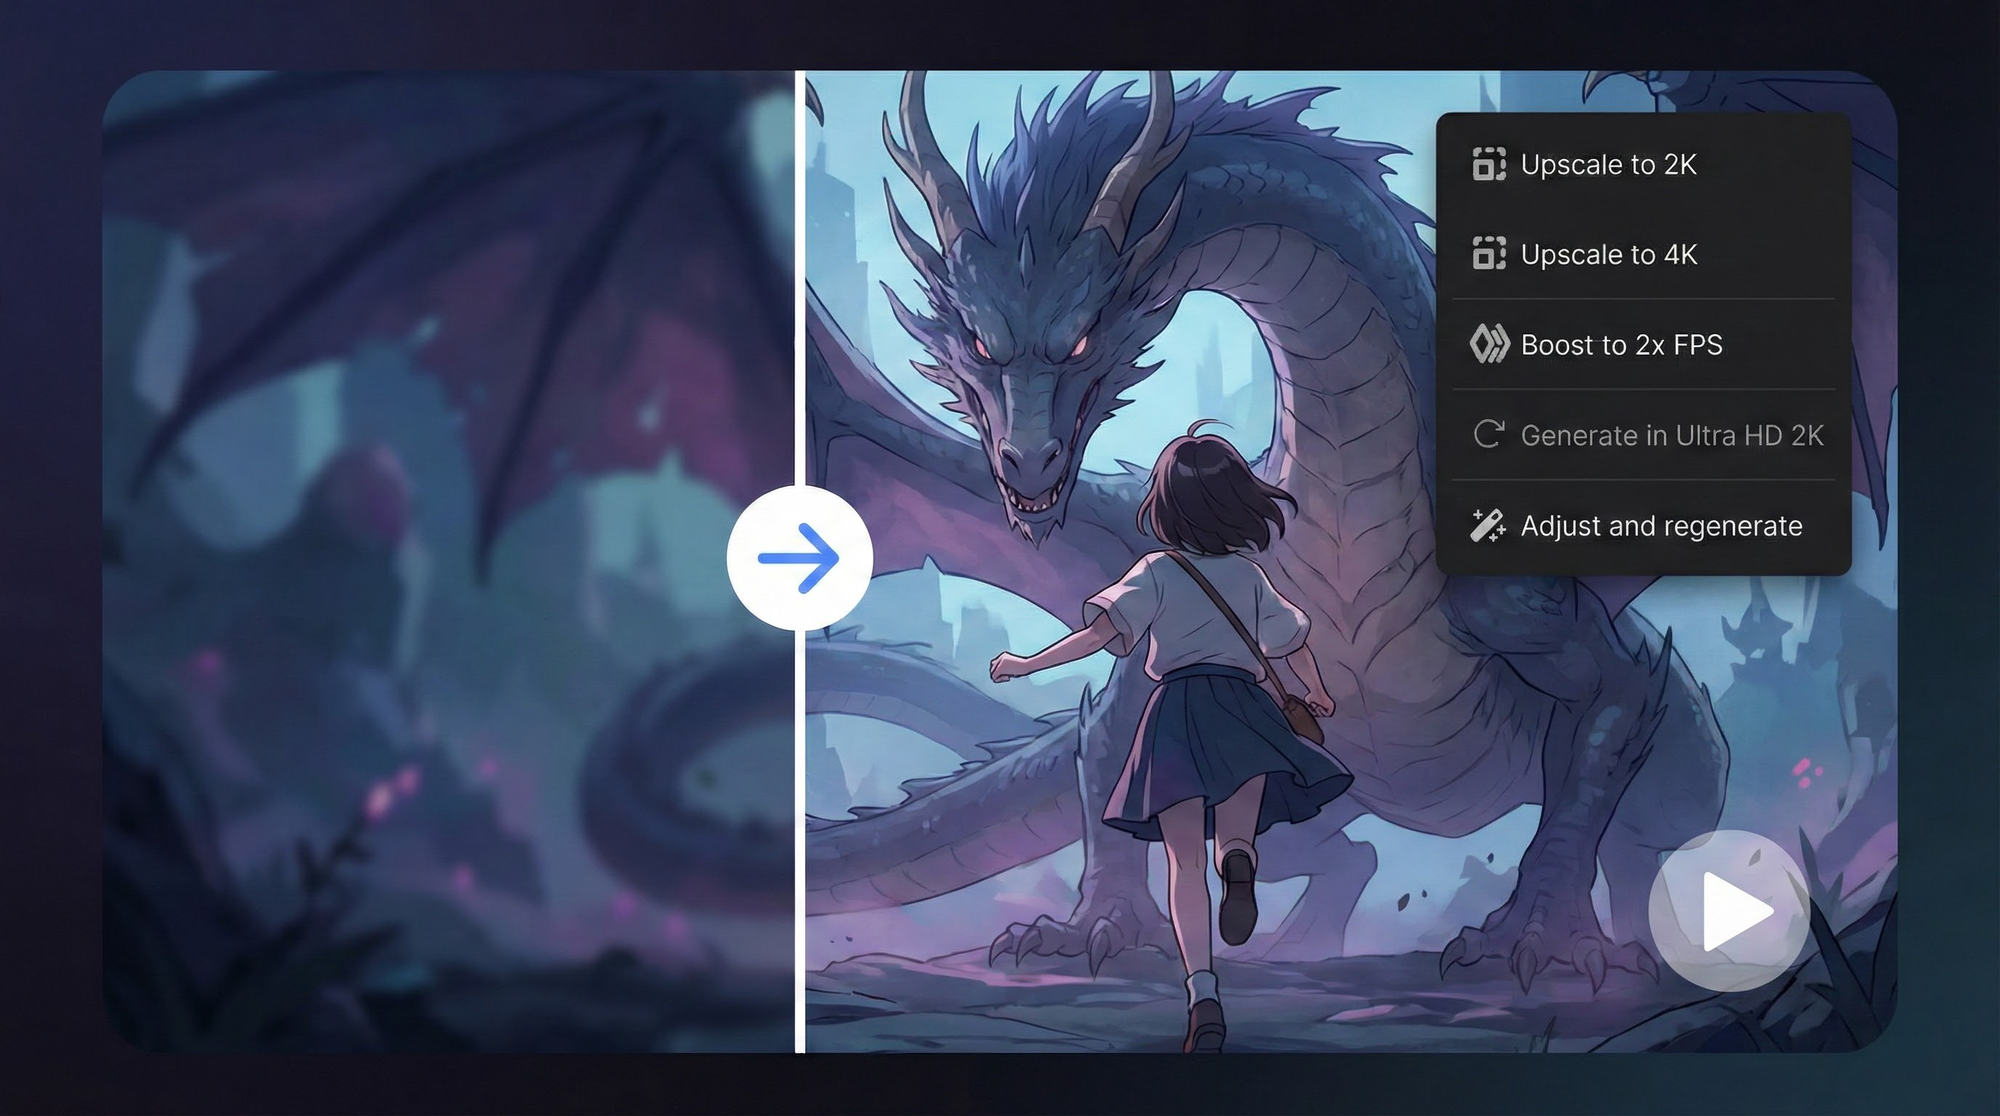The width and height of the screenshot is (2000, 1116).
Task: Click the magic wand regenerate icon
Action: (x=1488, y=526)
